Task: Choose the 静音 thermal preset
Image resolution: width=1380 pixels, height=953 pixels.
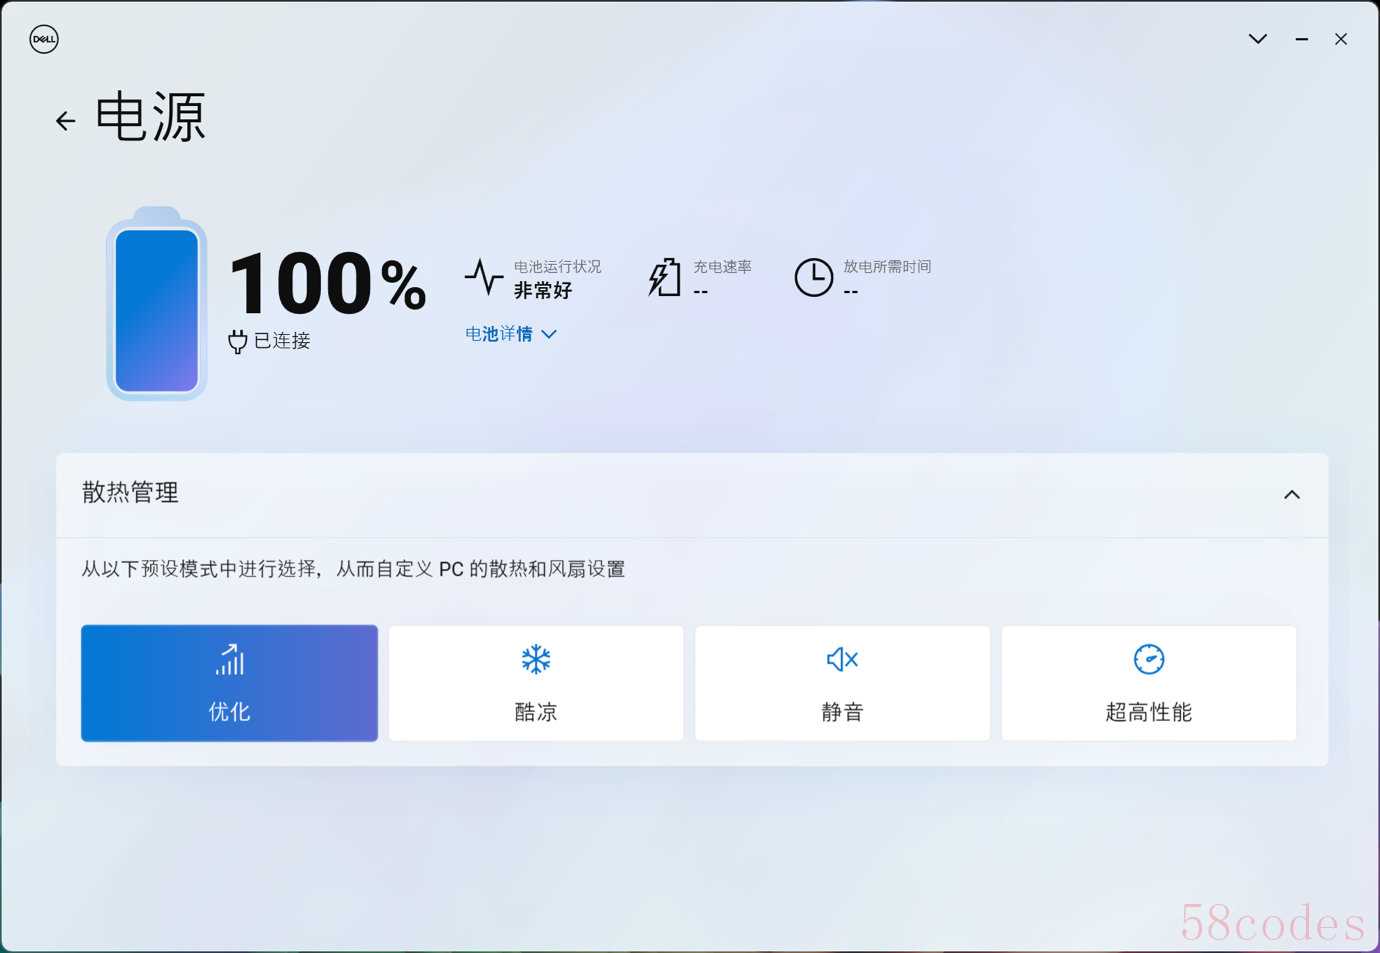Action: (842, 683)
